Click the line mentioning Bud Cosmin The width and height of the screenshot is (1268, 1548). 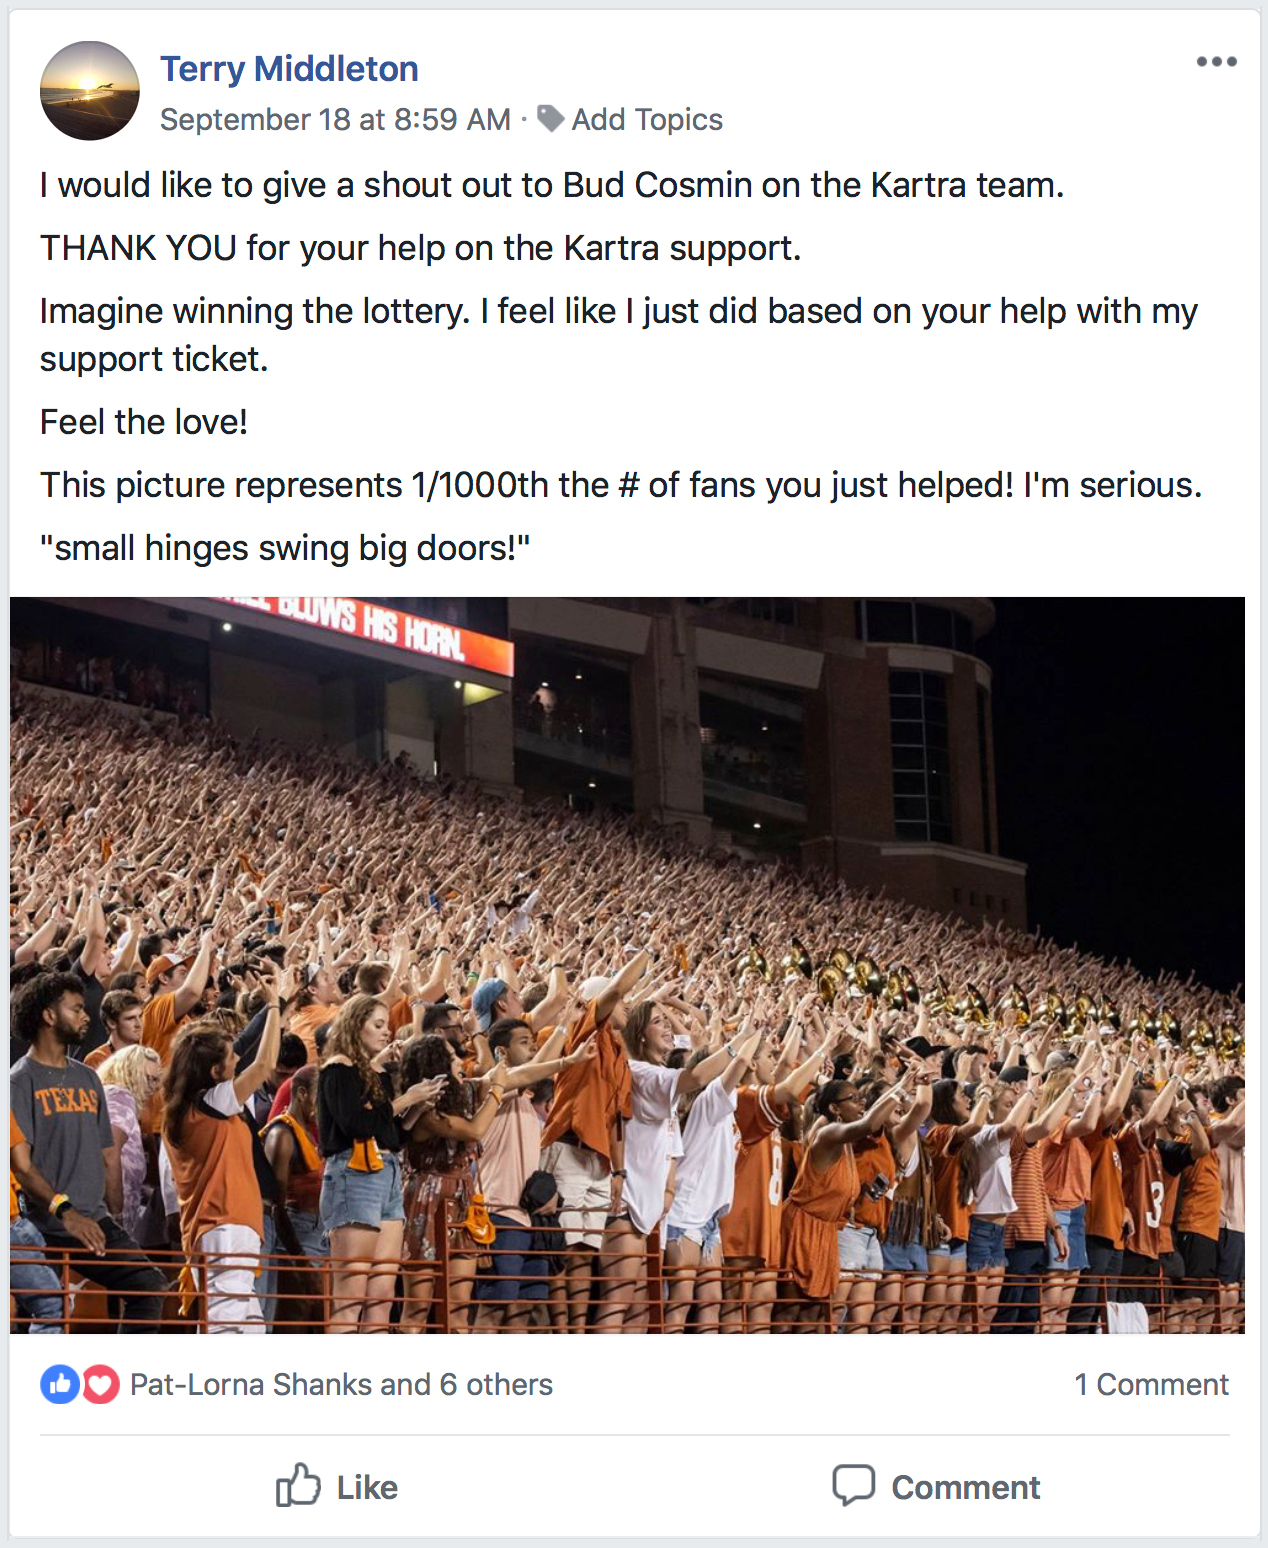click(x=551, y=186)
